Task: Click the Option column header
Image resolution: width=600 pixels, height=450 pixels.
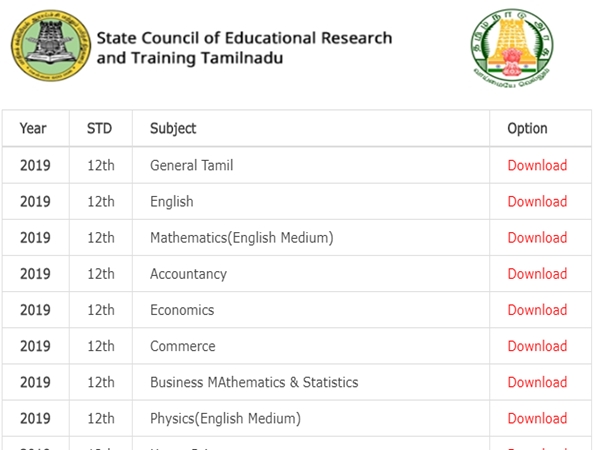Action: pos(527,128)
